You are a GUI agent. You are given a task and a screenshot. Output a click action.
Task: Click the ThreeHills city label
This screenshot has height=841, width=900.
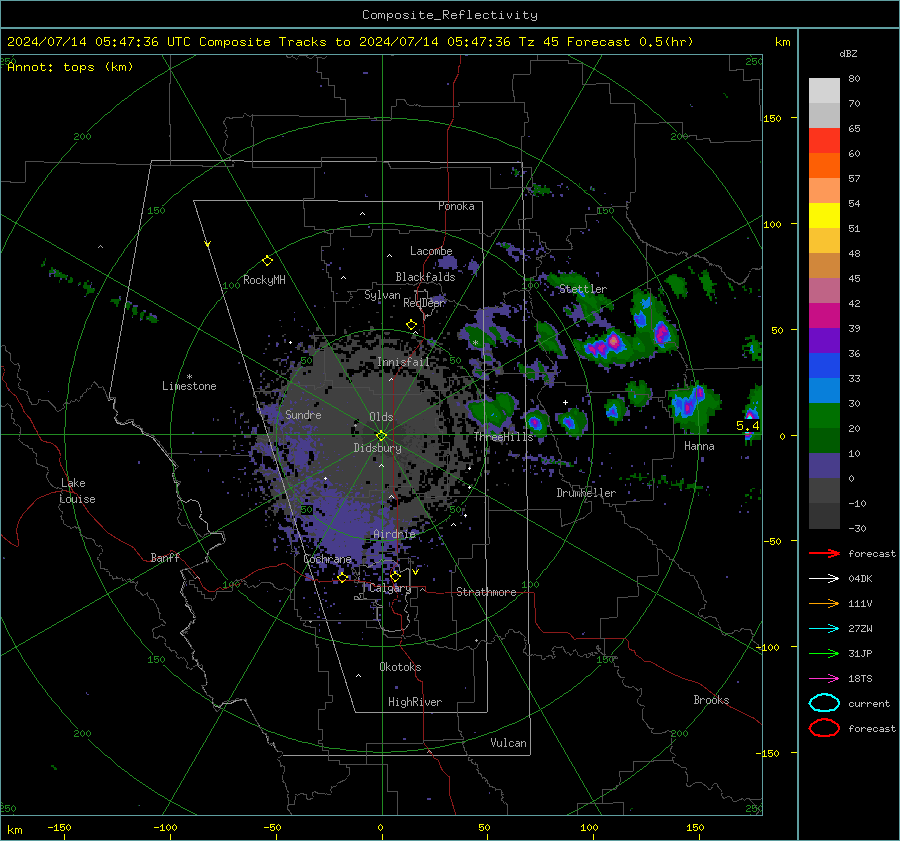[x=503, y=437]
